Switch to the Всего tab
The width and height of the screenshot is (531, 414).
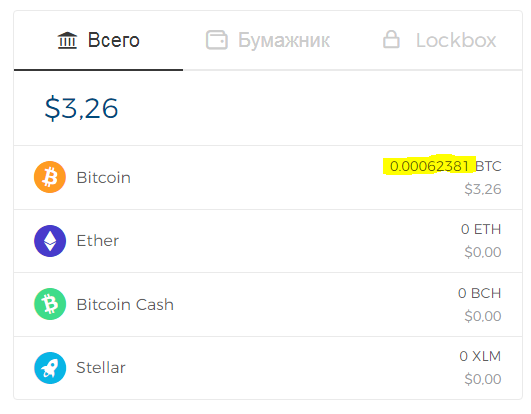point(99,40)
